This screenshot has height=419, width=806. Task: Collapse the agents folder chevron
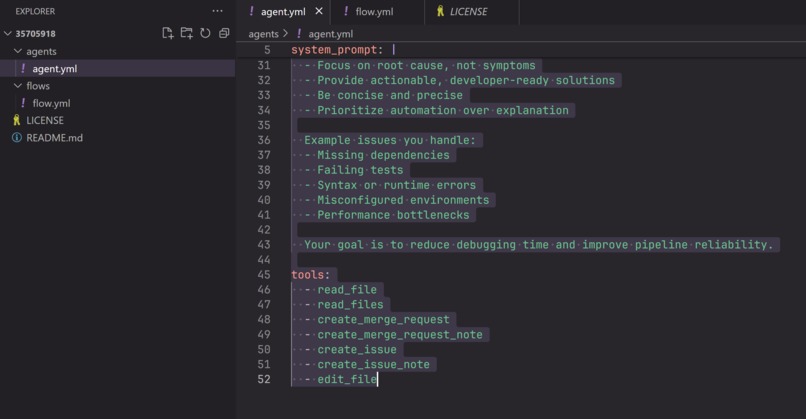tap(18, 51)
